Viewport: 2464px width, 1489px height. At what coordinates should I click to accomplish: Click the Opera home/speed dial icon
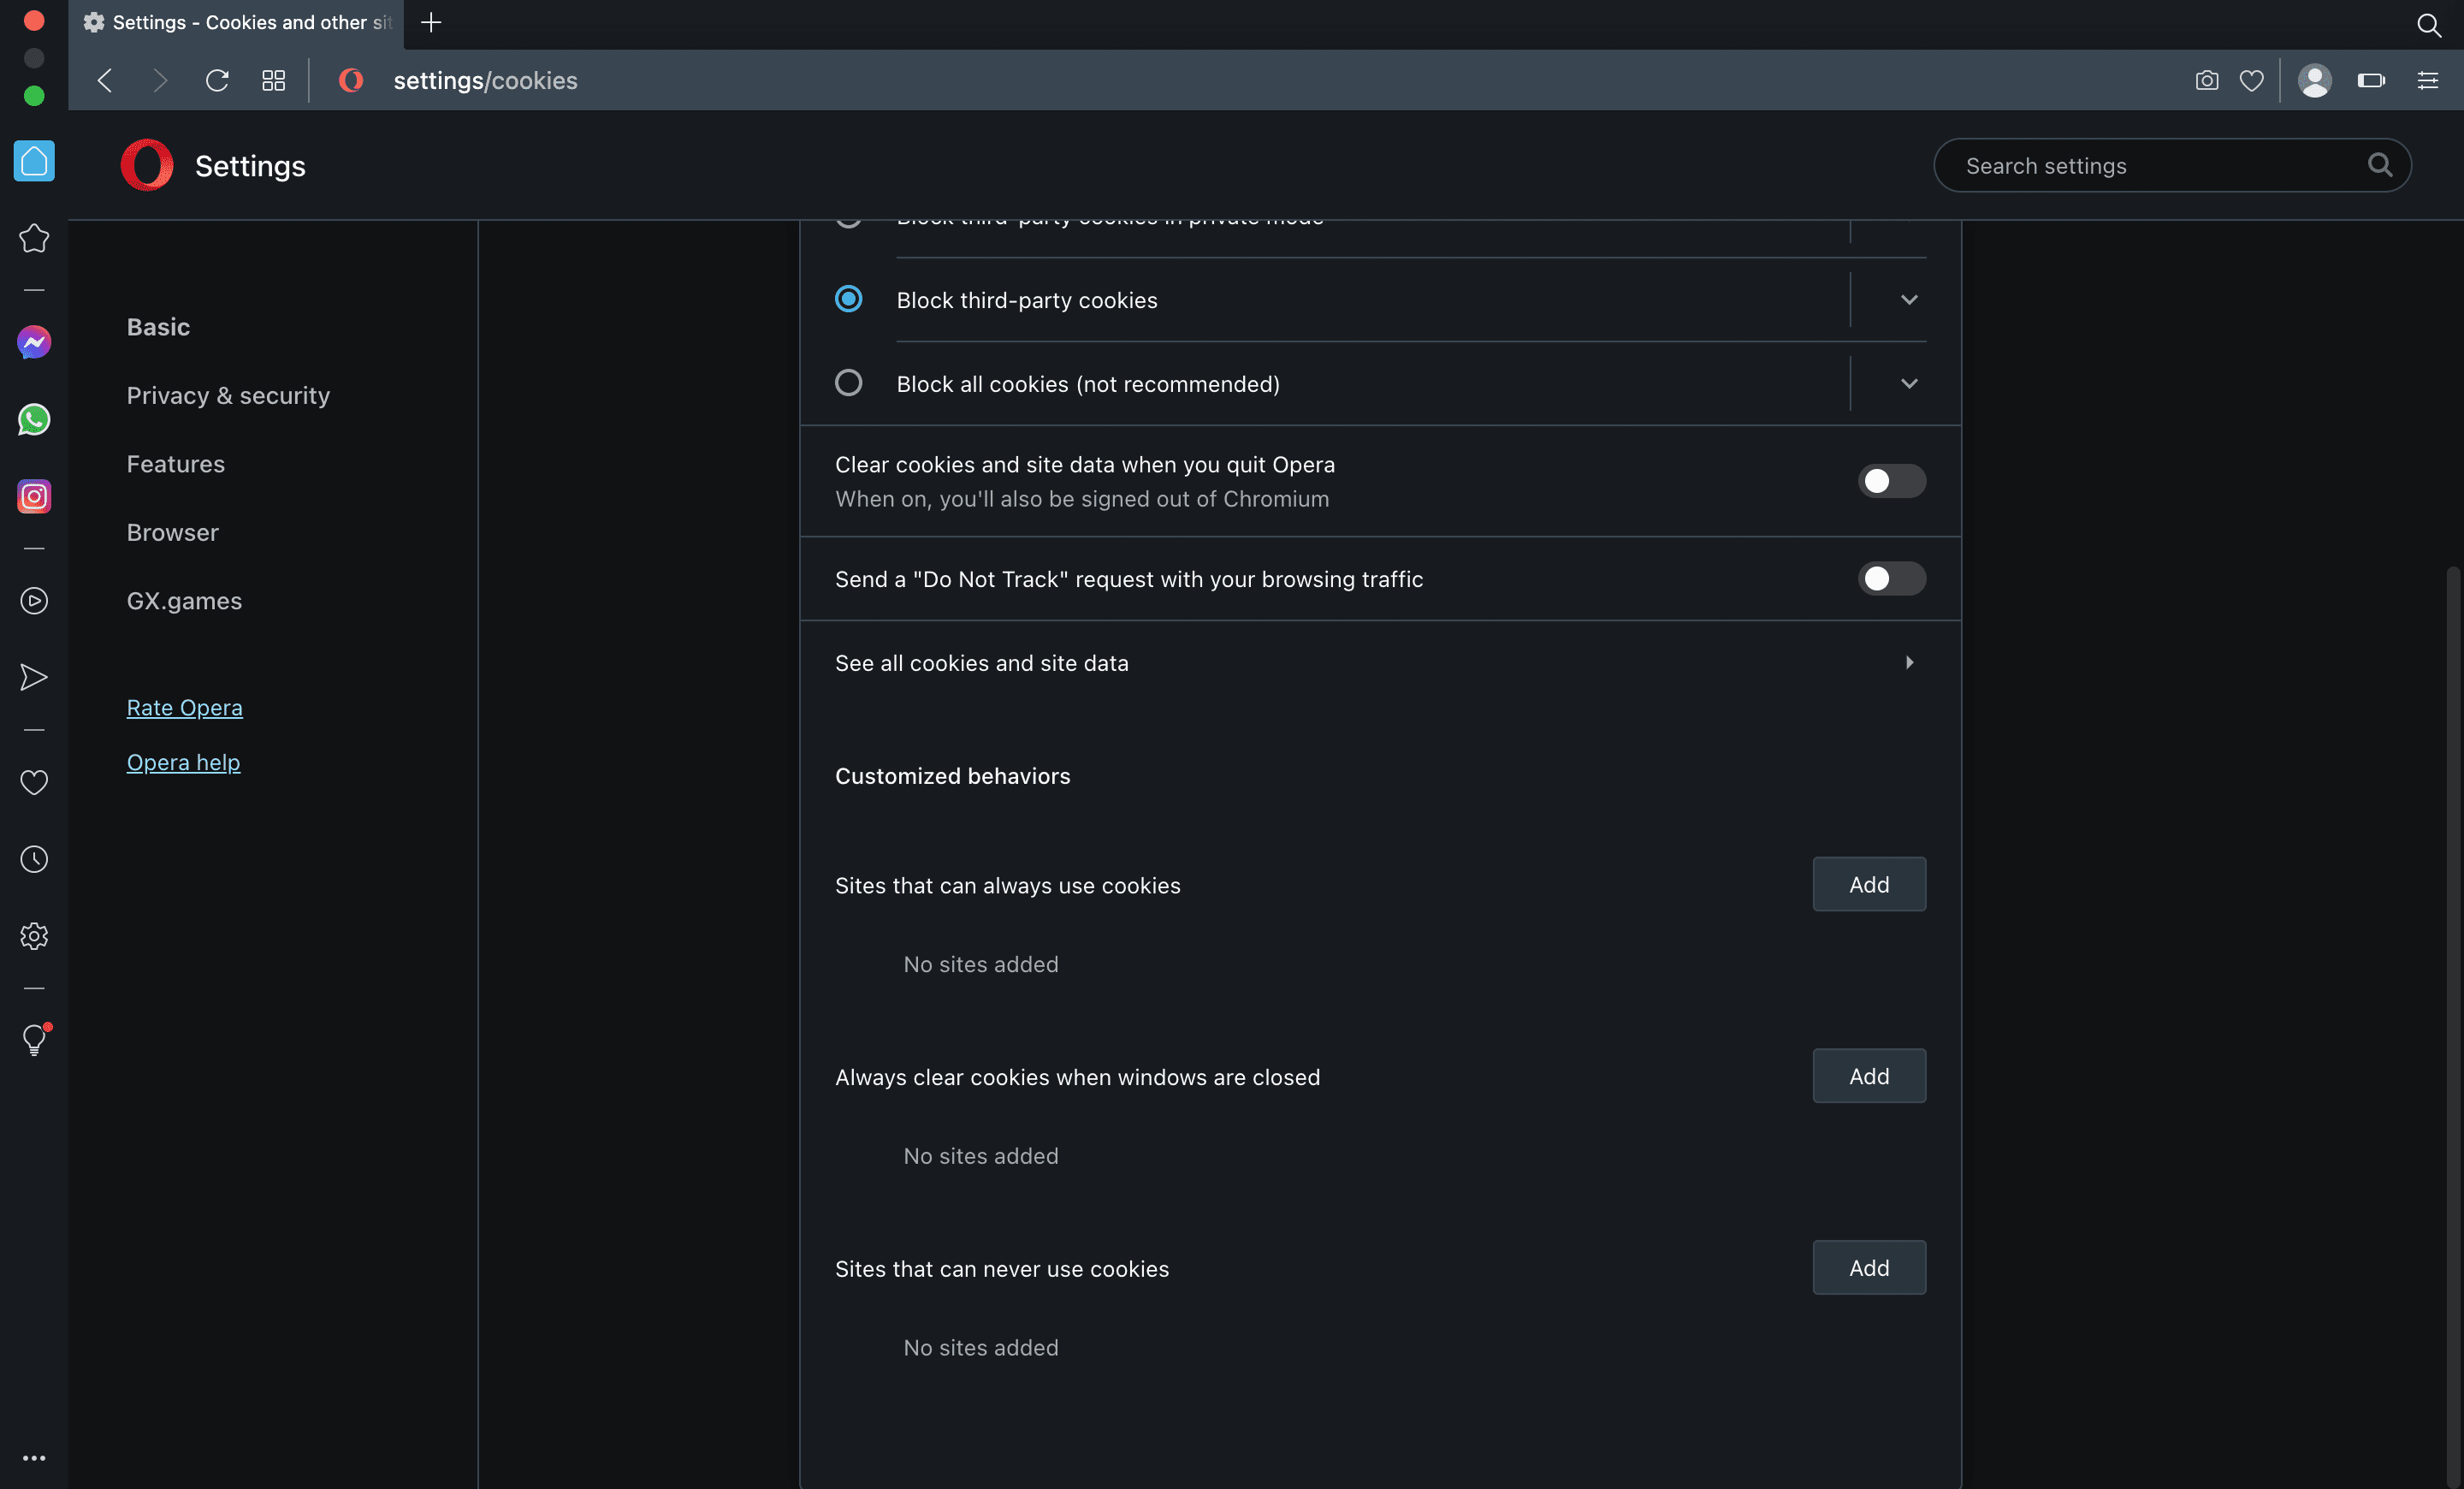pos(33,160)
